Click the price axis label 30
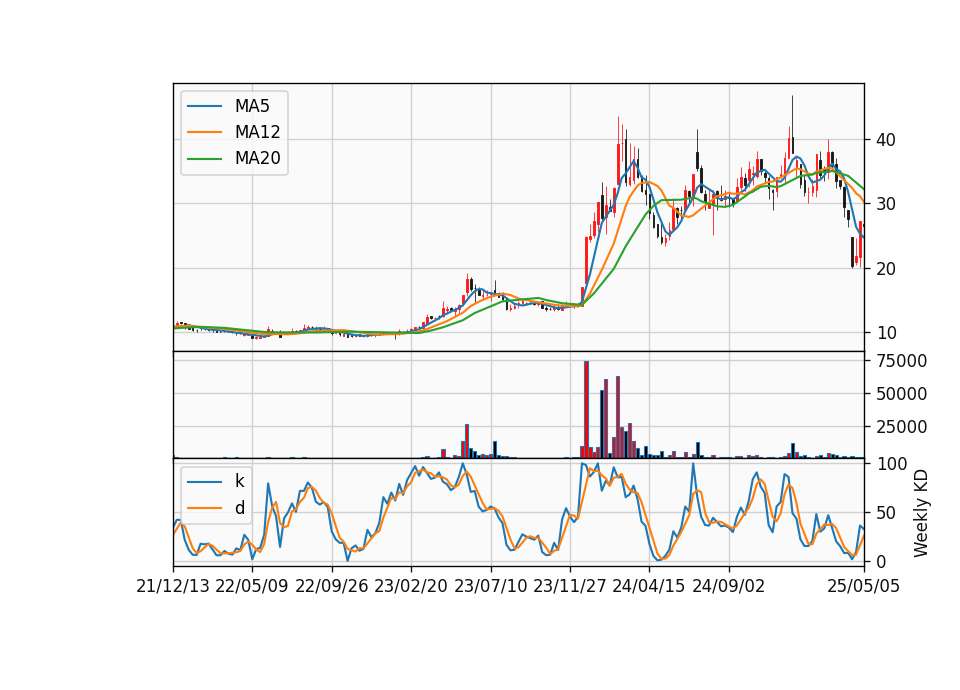The image size is (960, 690). [886, 204]
